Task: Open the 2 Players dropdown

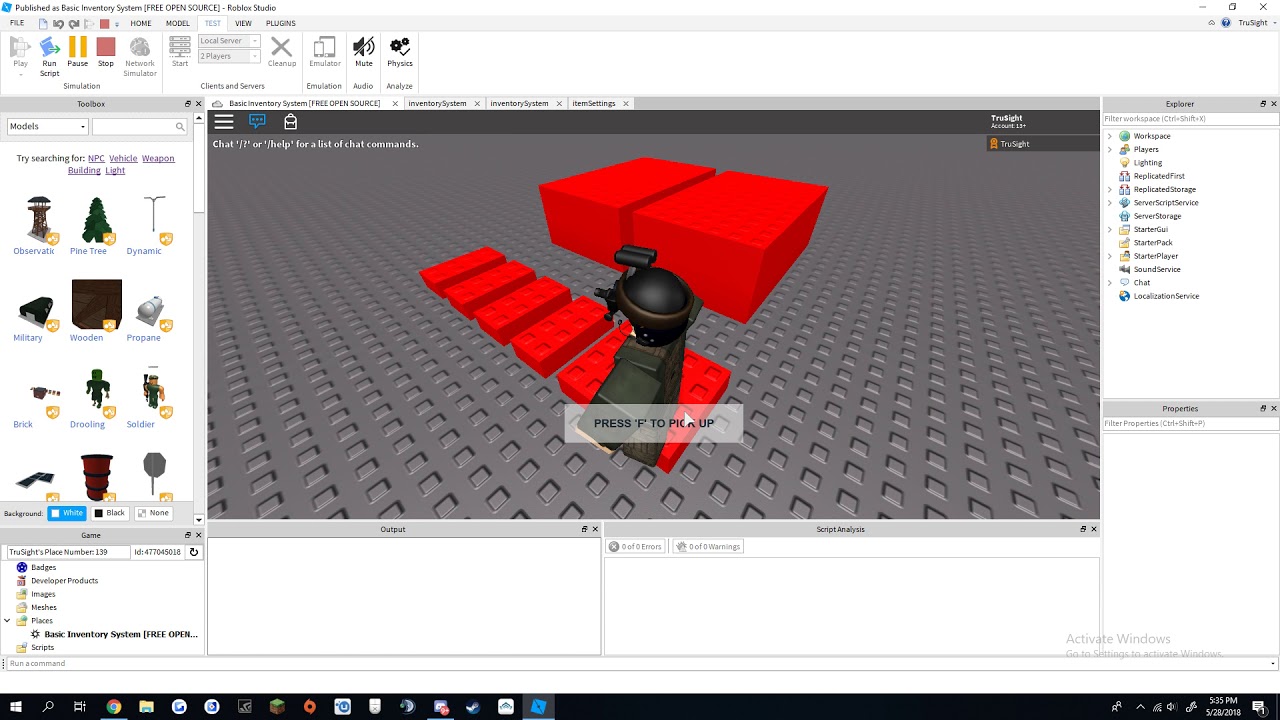Action: pyautogui.click(x=228, y=56)
